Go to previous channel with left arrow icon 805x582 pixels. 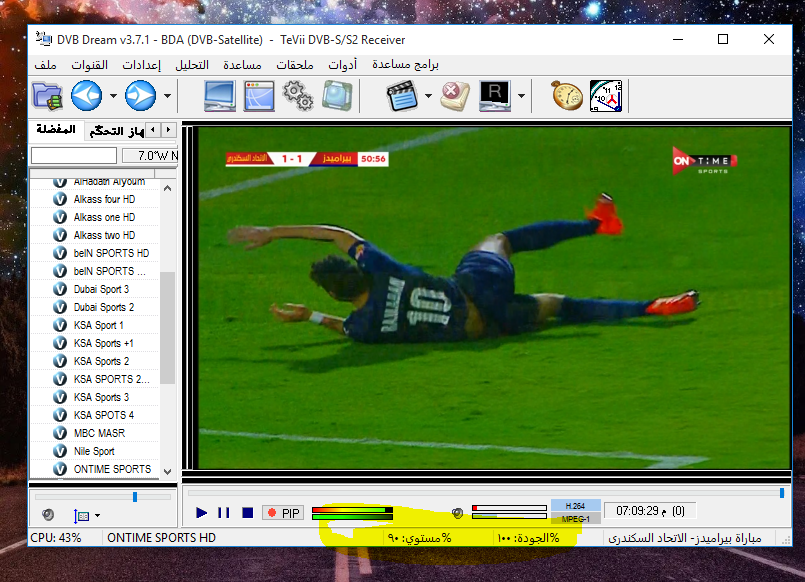(x=87, y=96)
